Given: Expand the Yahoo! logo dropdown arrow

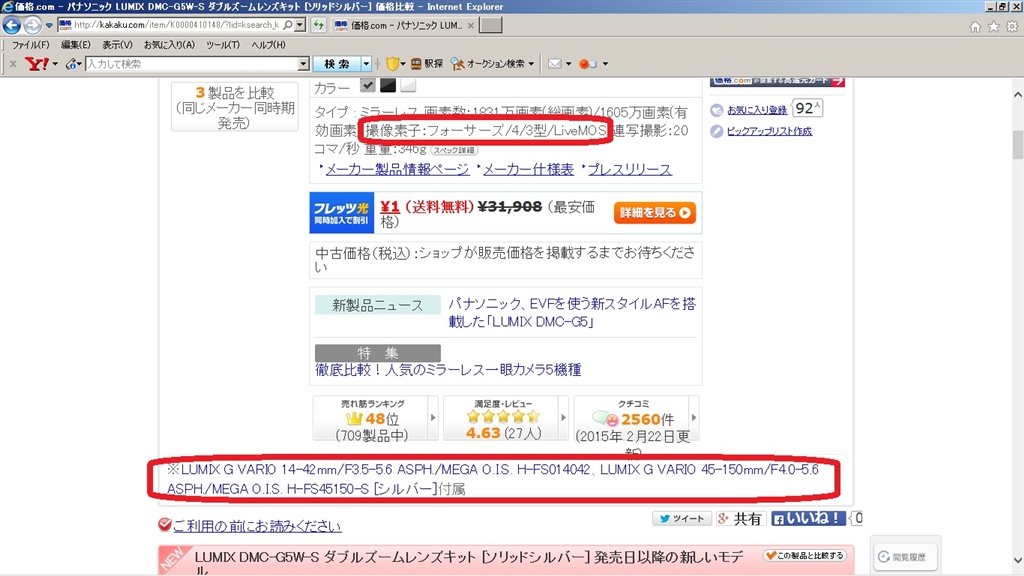Looking at the screenshot, I should pyautogui.click(x=55, y=64).
